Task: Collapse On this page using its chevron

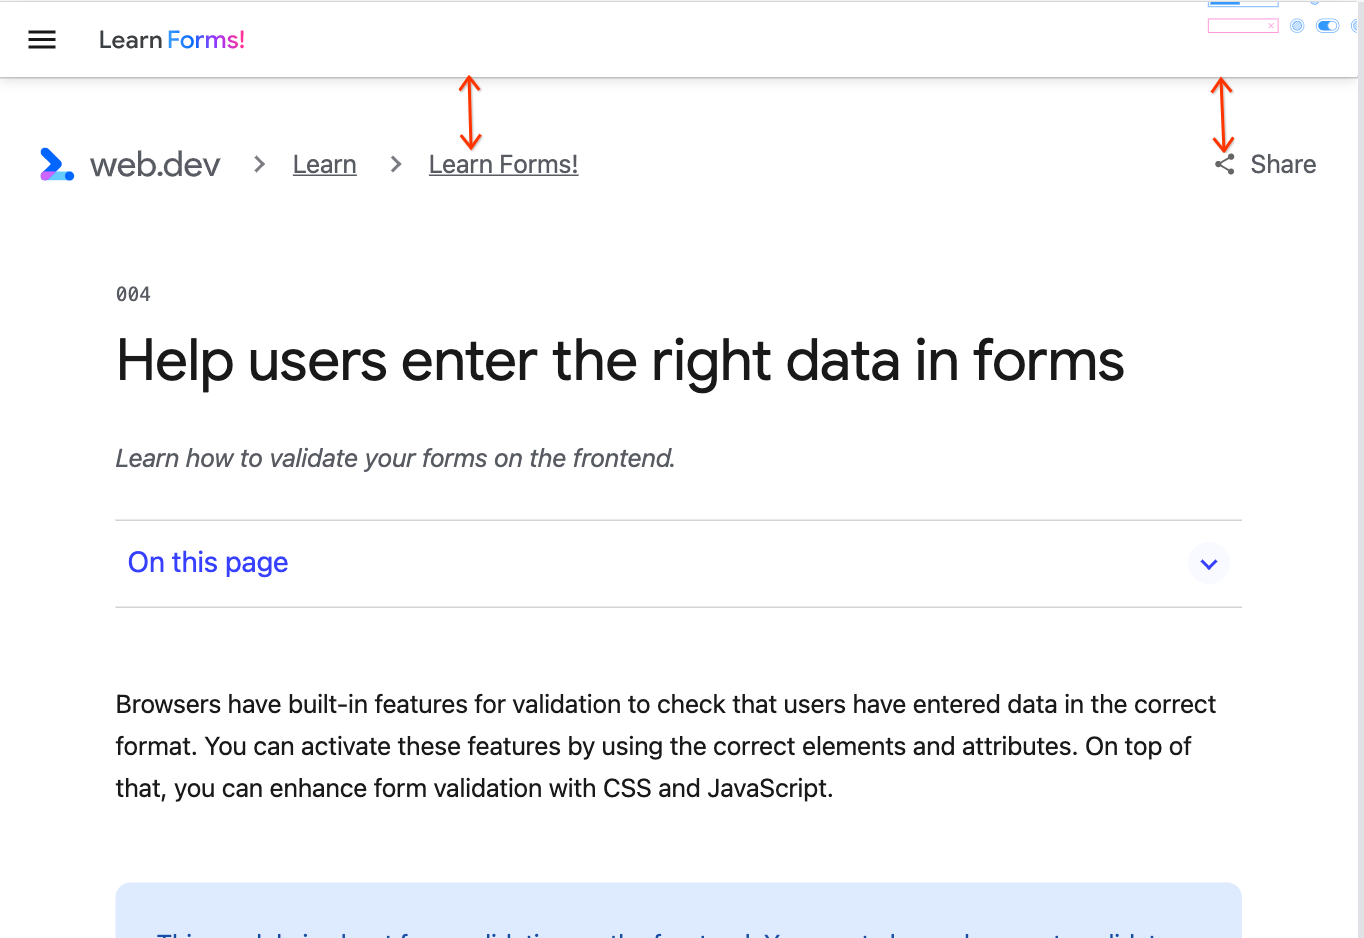Action: [1209, 563]
